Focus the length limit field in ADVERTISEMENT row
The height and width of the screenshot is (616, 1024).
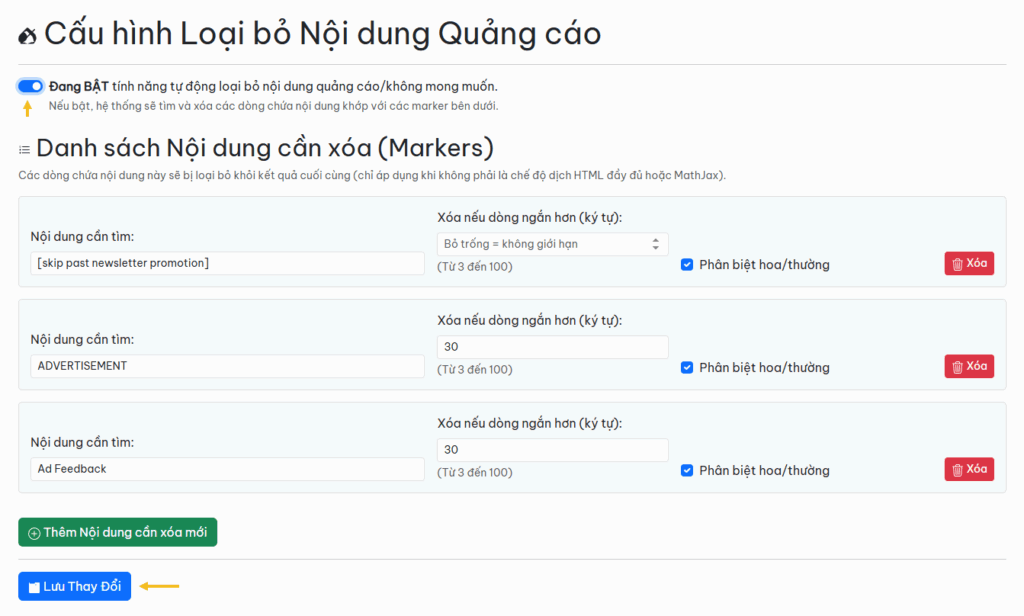(552, 347)
